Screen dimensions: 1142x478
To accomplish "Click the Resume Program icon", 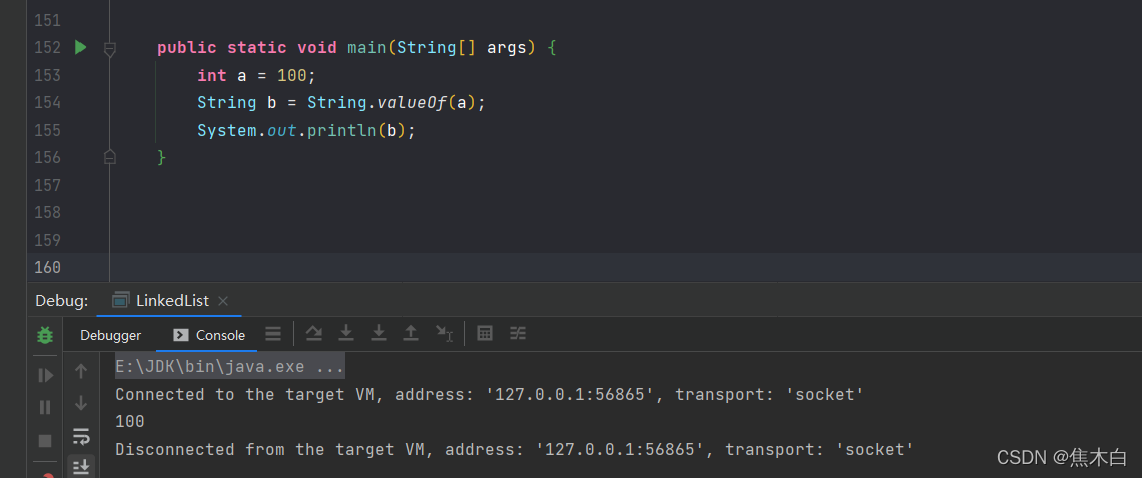I will click(x=45, y=375).
